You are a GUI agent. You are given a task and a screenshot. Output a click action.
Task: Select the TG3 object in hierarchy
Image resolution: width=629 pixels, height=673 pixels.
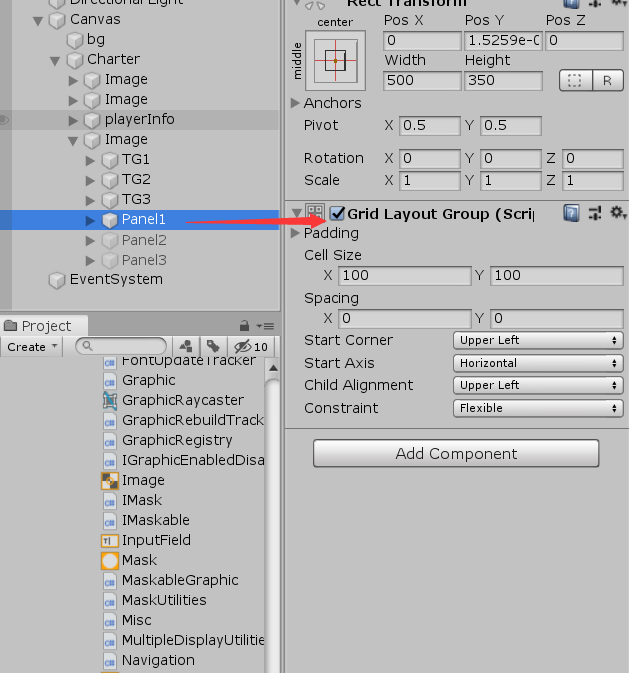click(x=136, y=199)
